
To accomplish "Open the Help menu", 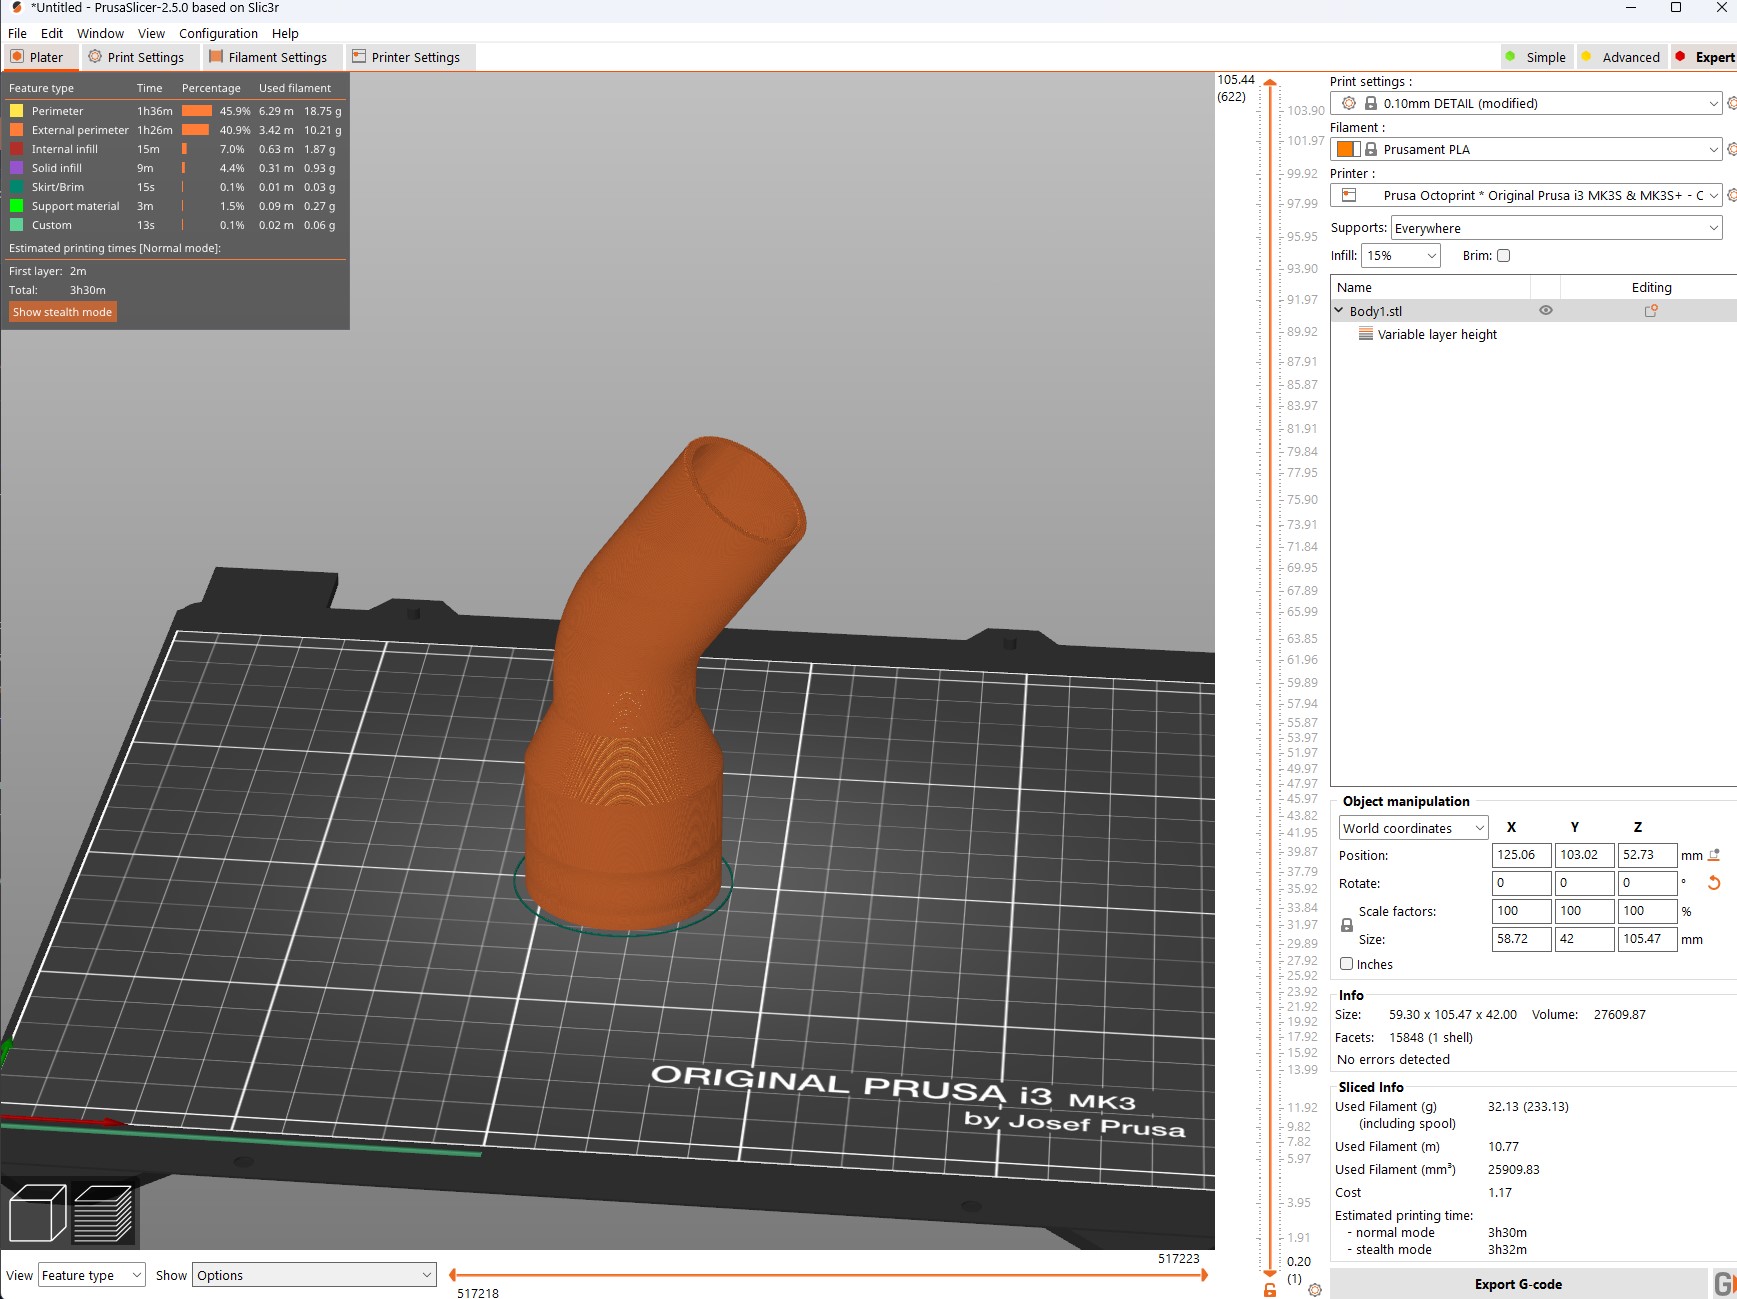I will [x=285, y=33].
